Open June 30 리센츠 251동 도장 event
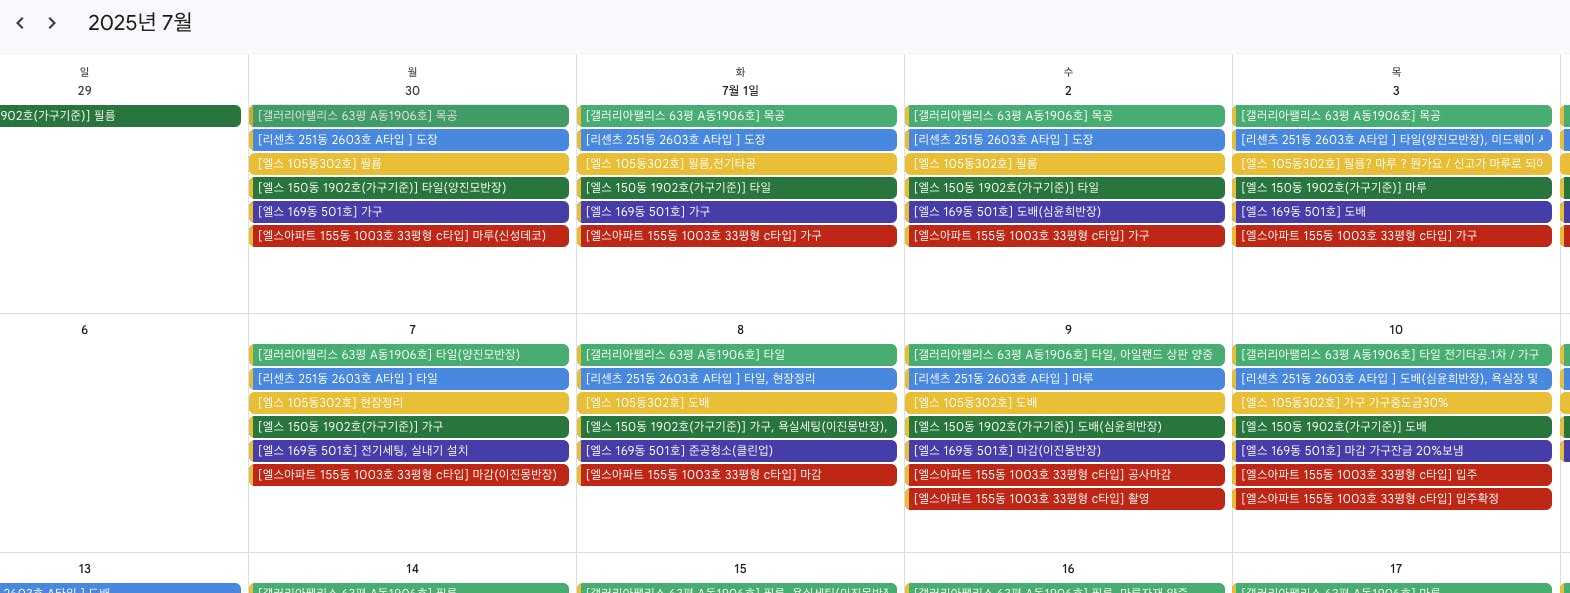The height and width of the screenshot is (593, 1570). click(x=409, y=140)
